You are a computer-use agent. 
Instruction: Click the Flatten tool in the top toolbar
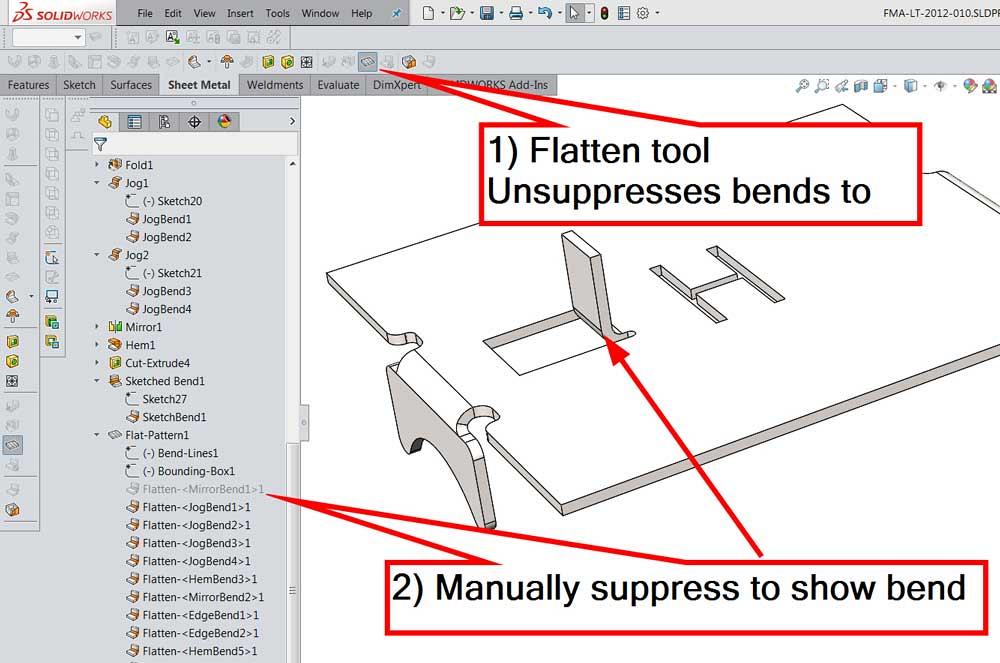tap(368, 62)
